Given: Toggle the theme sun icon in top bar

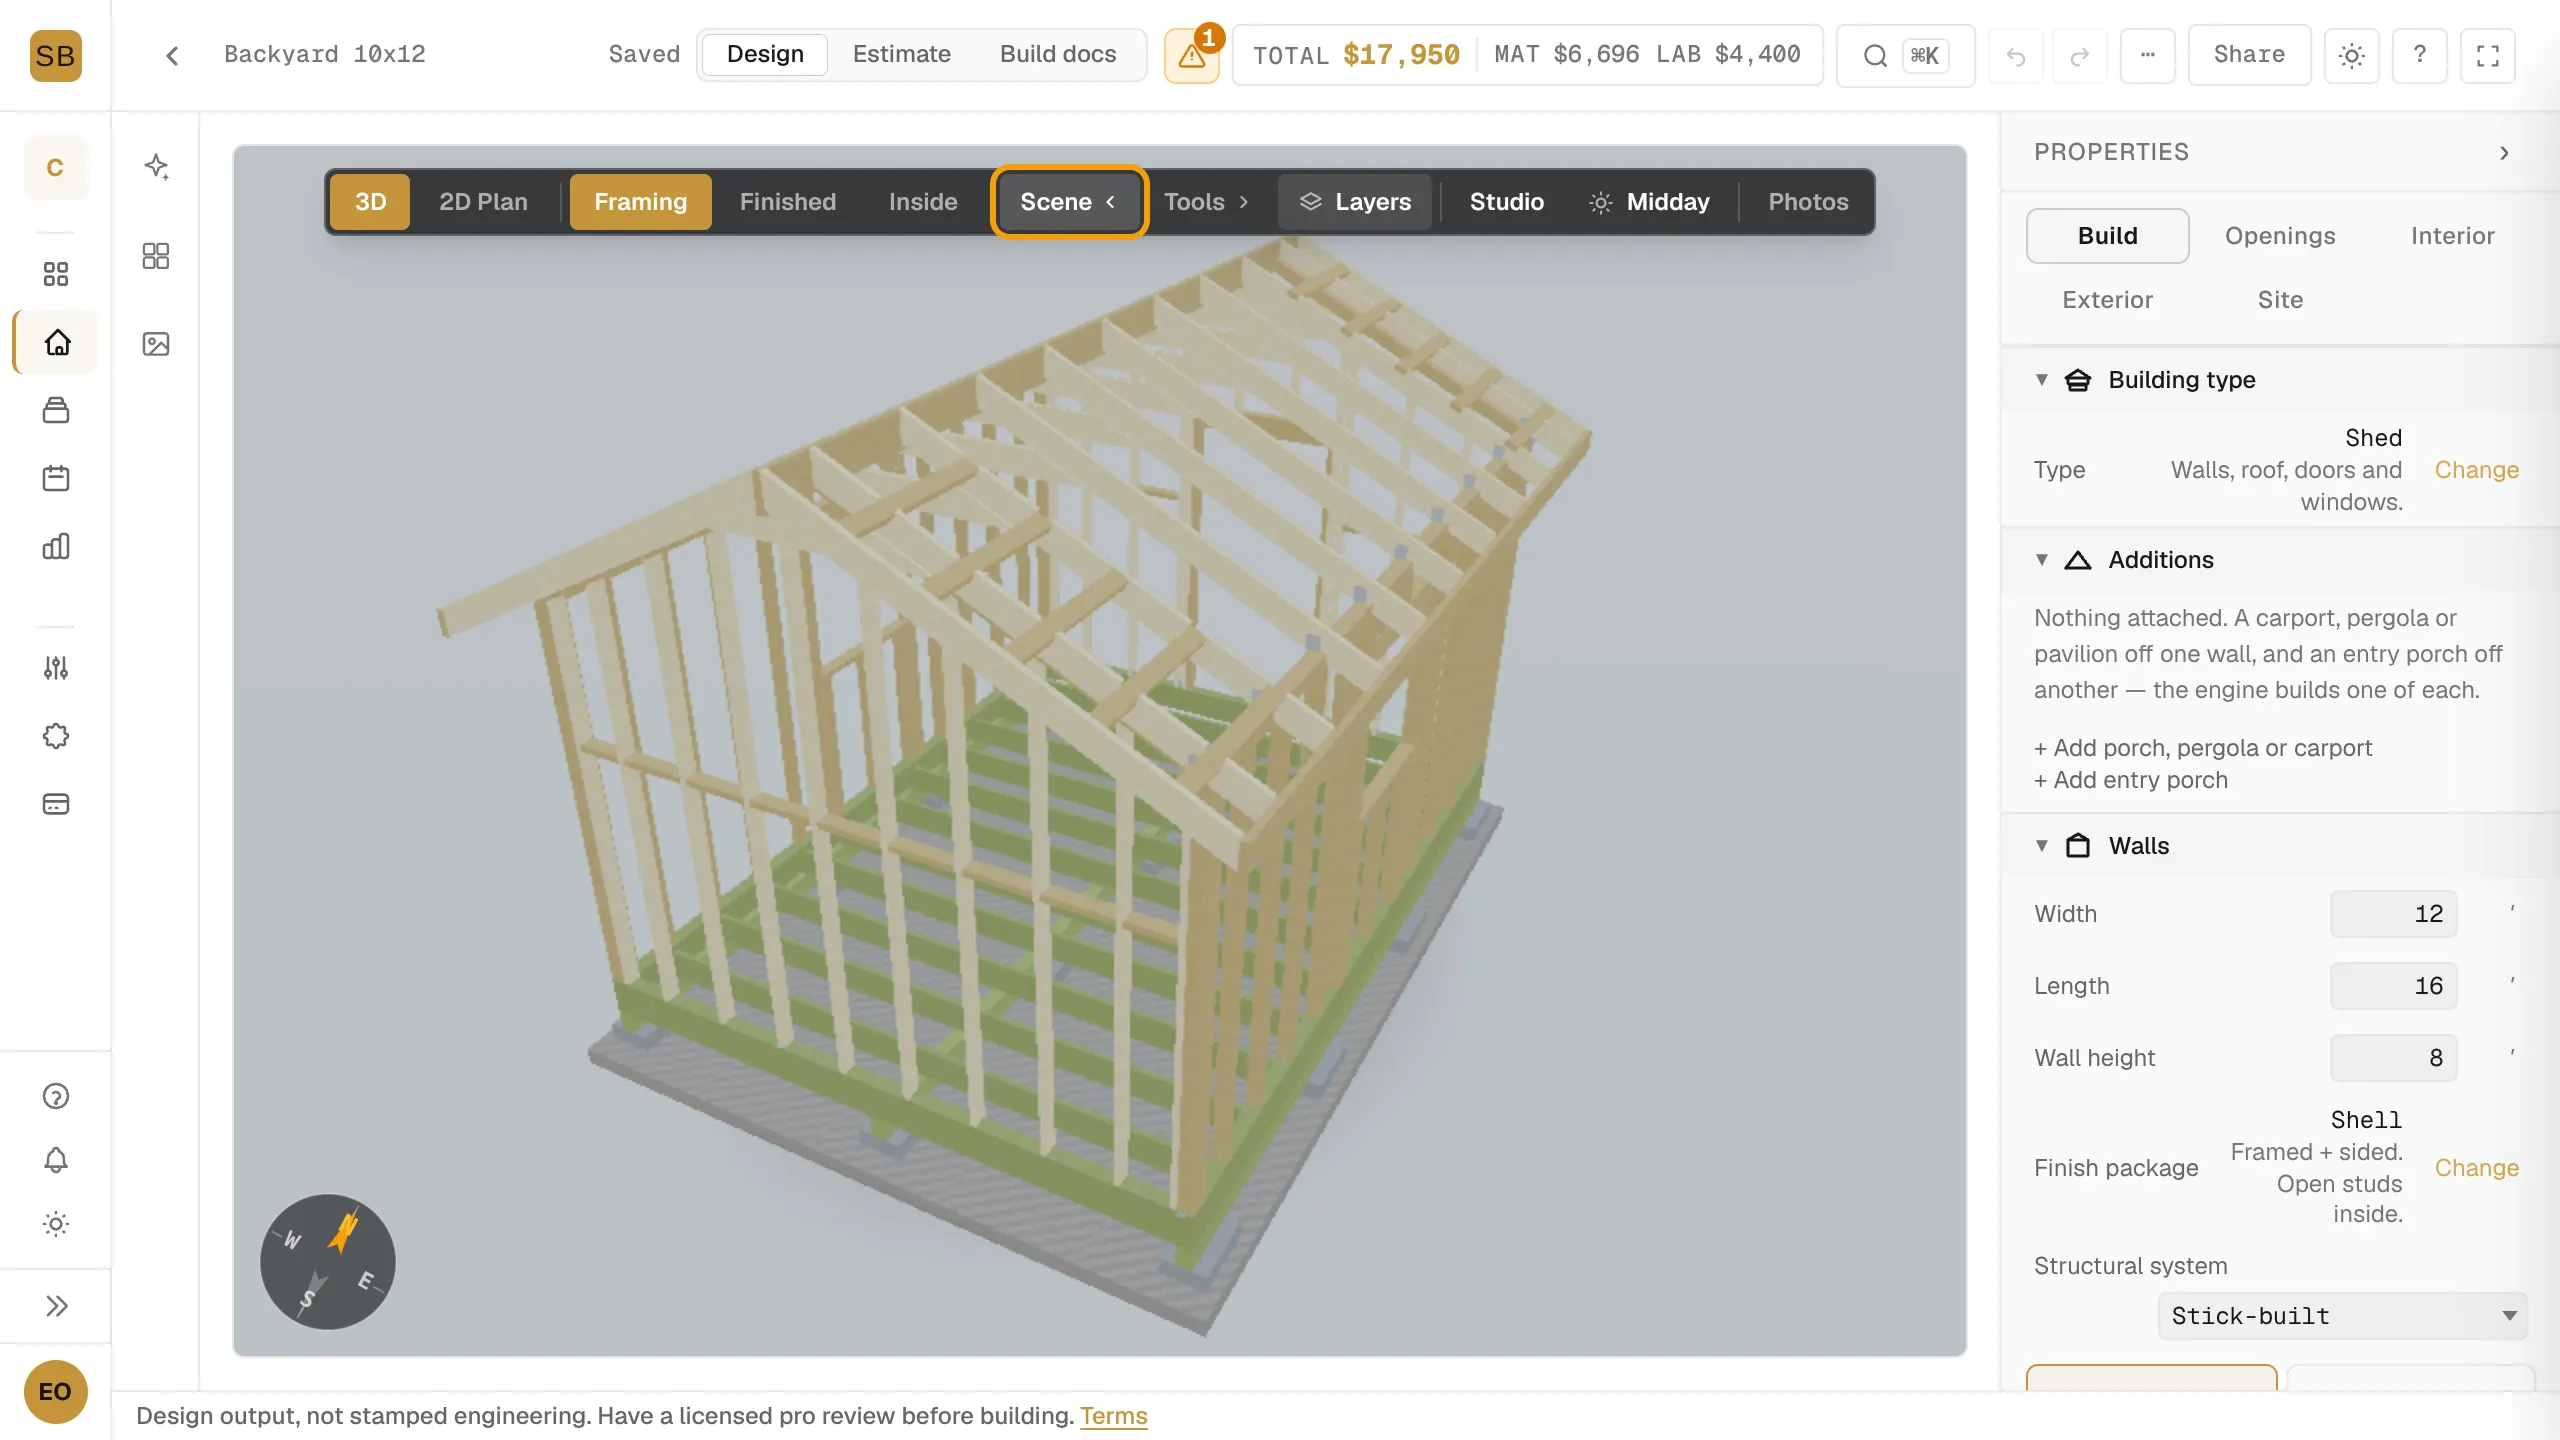Looking at the screenshot, I should pos(2352,55).
